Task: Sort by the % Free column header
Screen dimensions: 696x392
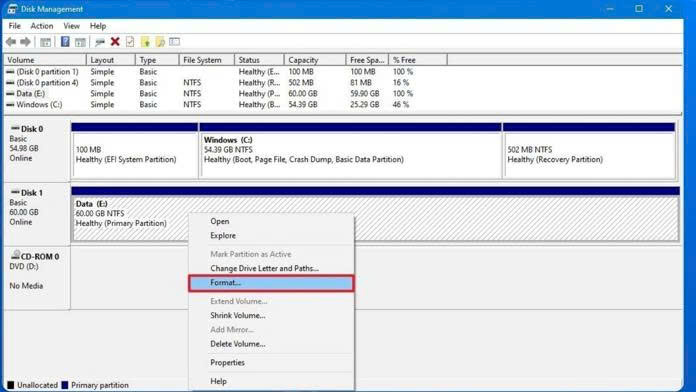Action: coord(418,60)
